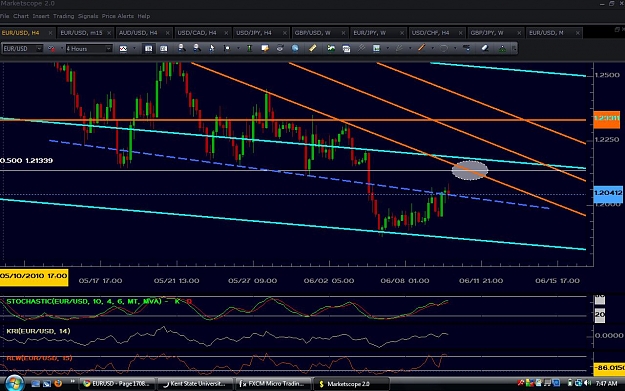Expand the toolbar overflow handle
Image resolution: width=625 pixels, height=391 pixels.
[x=514, y=49]
